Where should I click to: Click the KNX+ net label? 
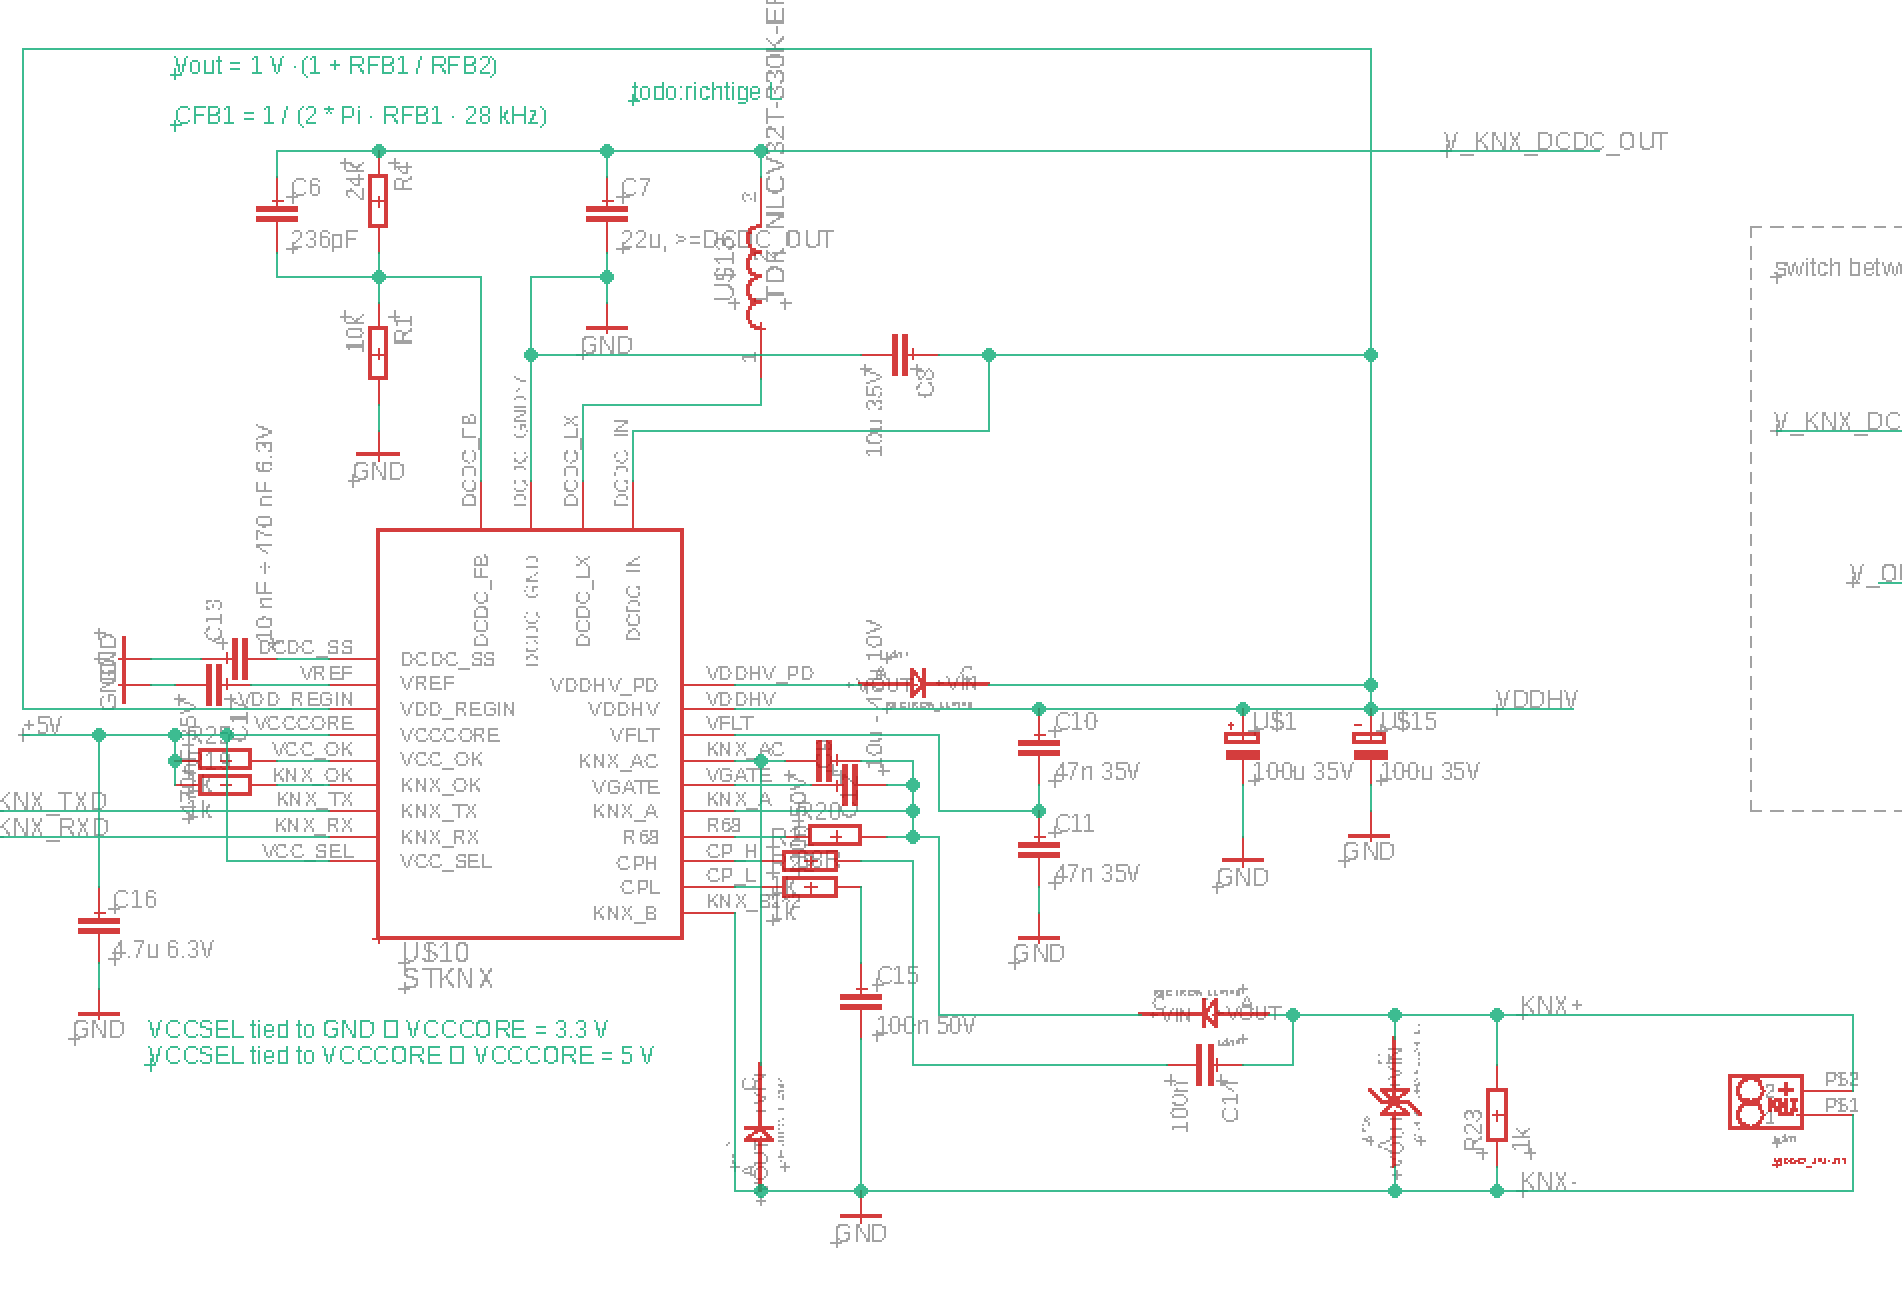click(1552, 1005)
